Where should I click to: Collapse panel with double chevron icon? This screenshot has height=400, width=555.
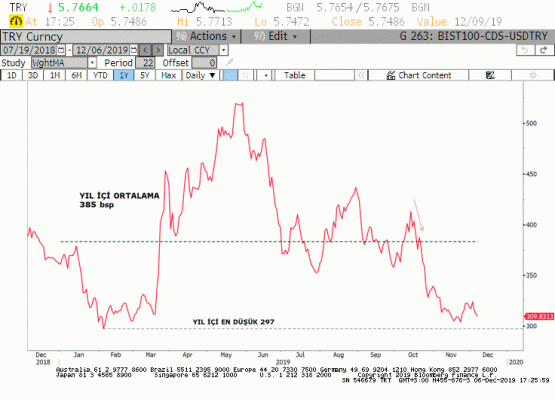[361, 75]
